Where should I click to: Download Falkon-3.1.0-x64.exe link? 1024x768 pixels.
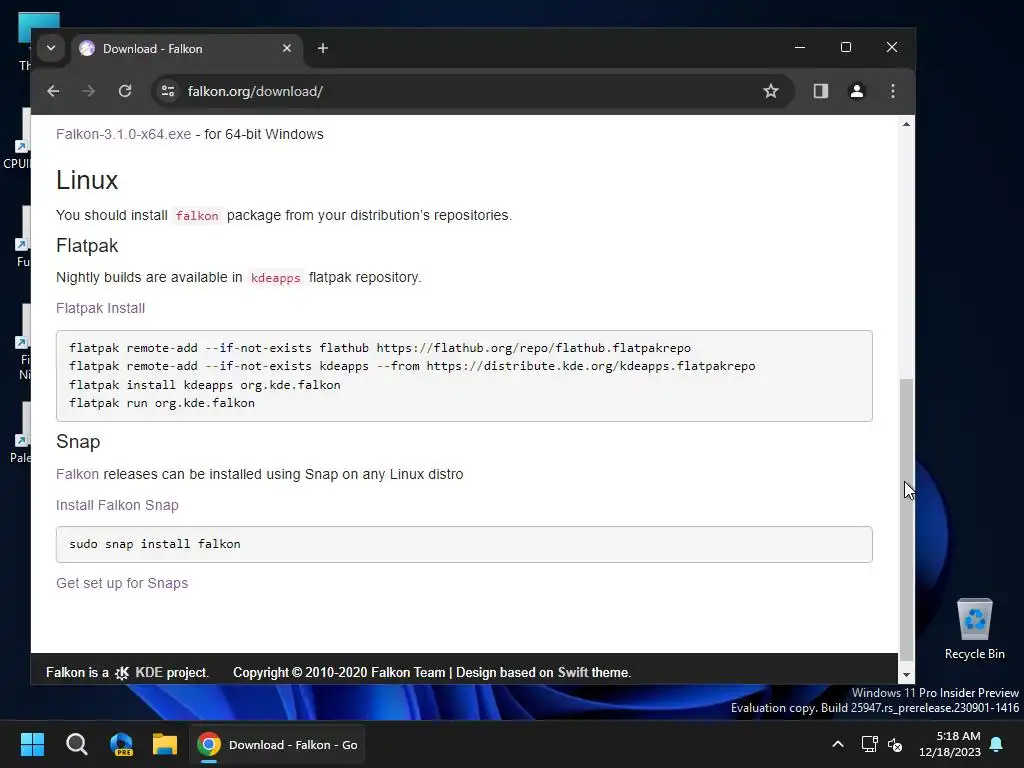click(123, 135)
